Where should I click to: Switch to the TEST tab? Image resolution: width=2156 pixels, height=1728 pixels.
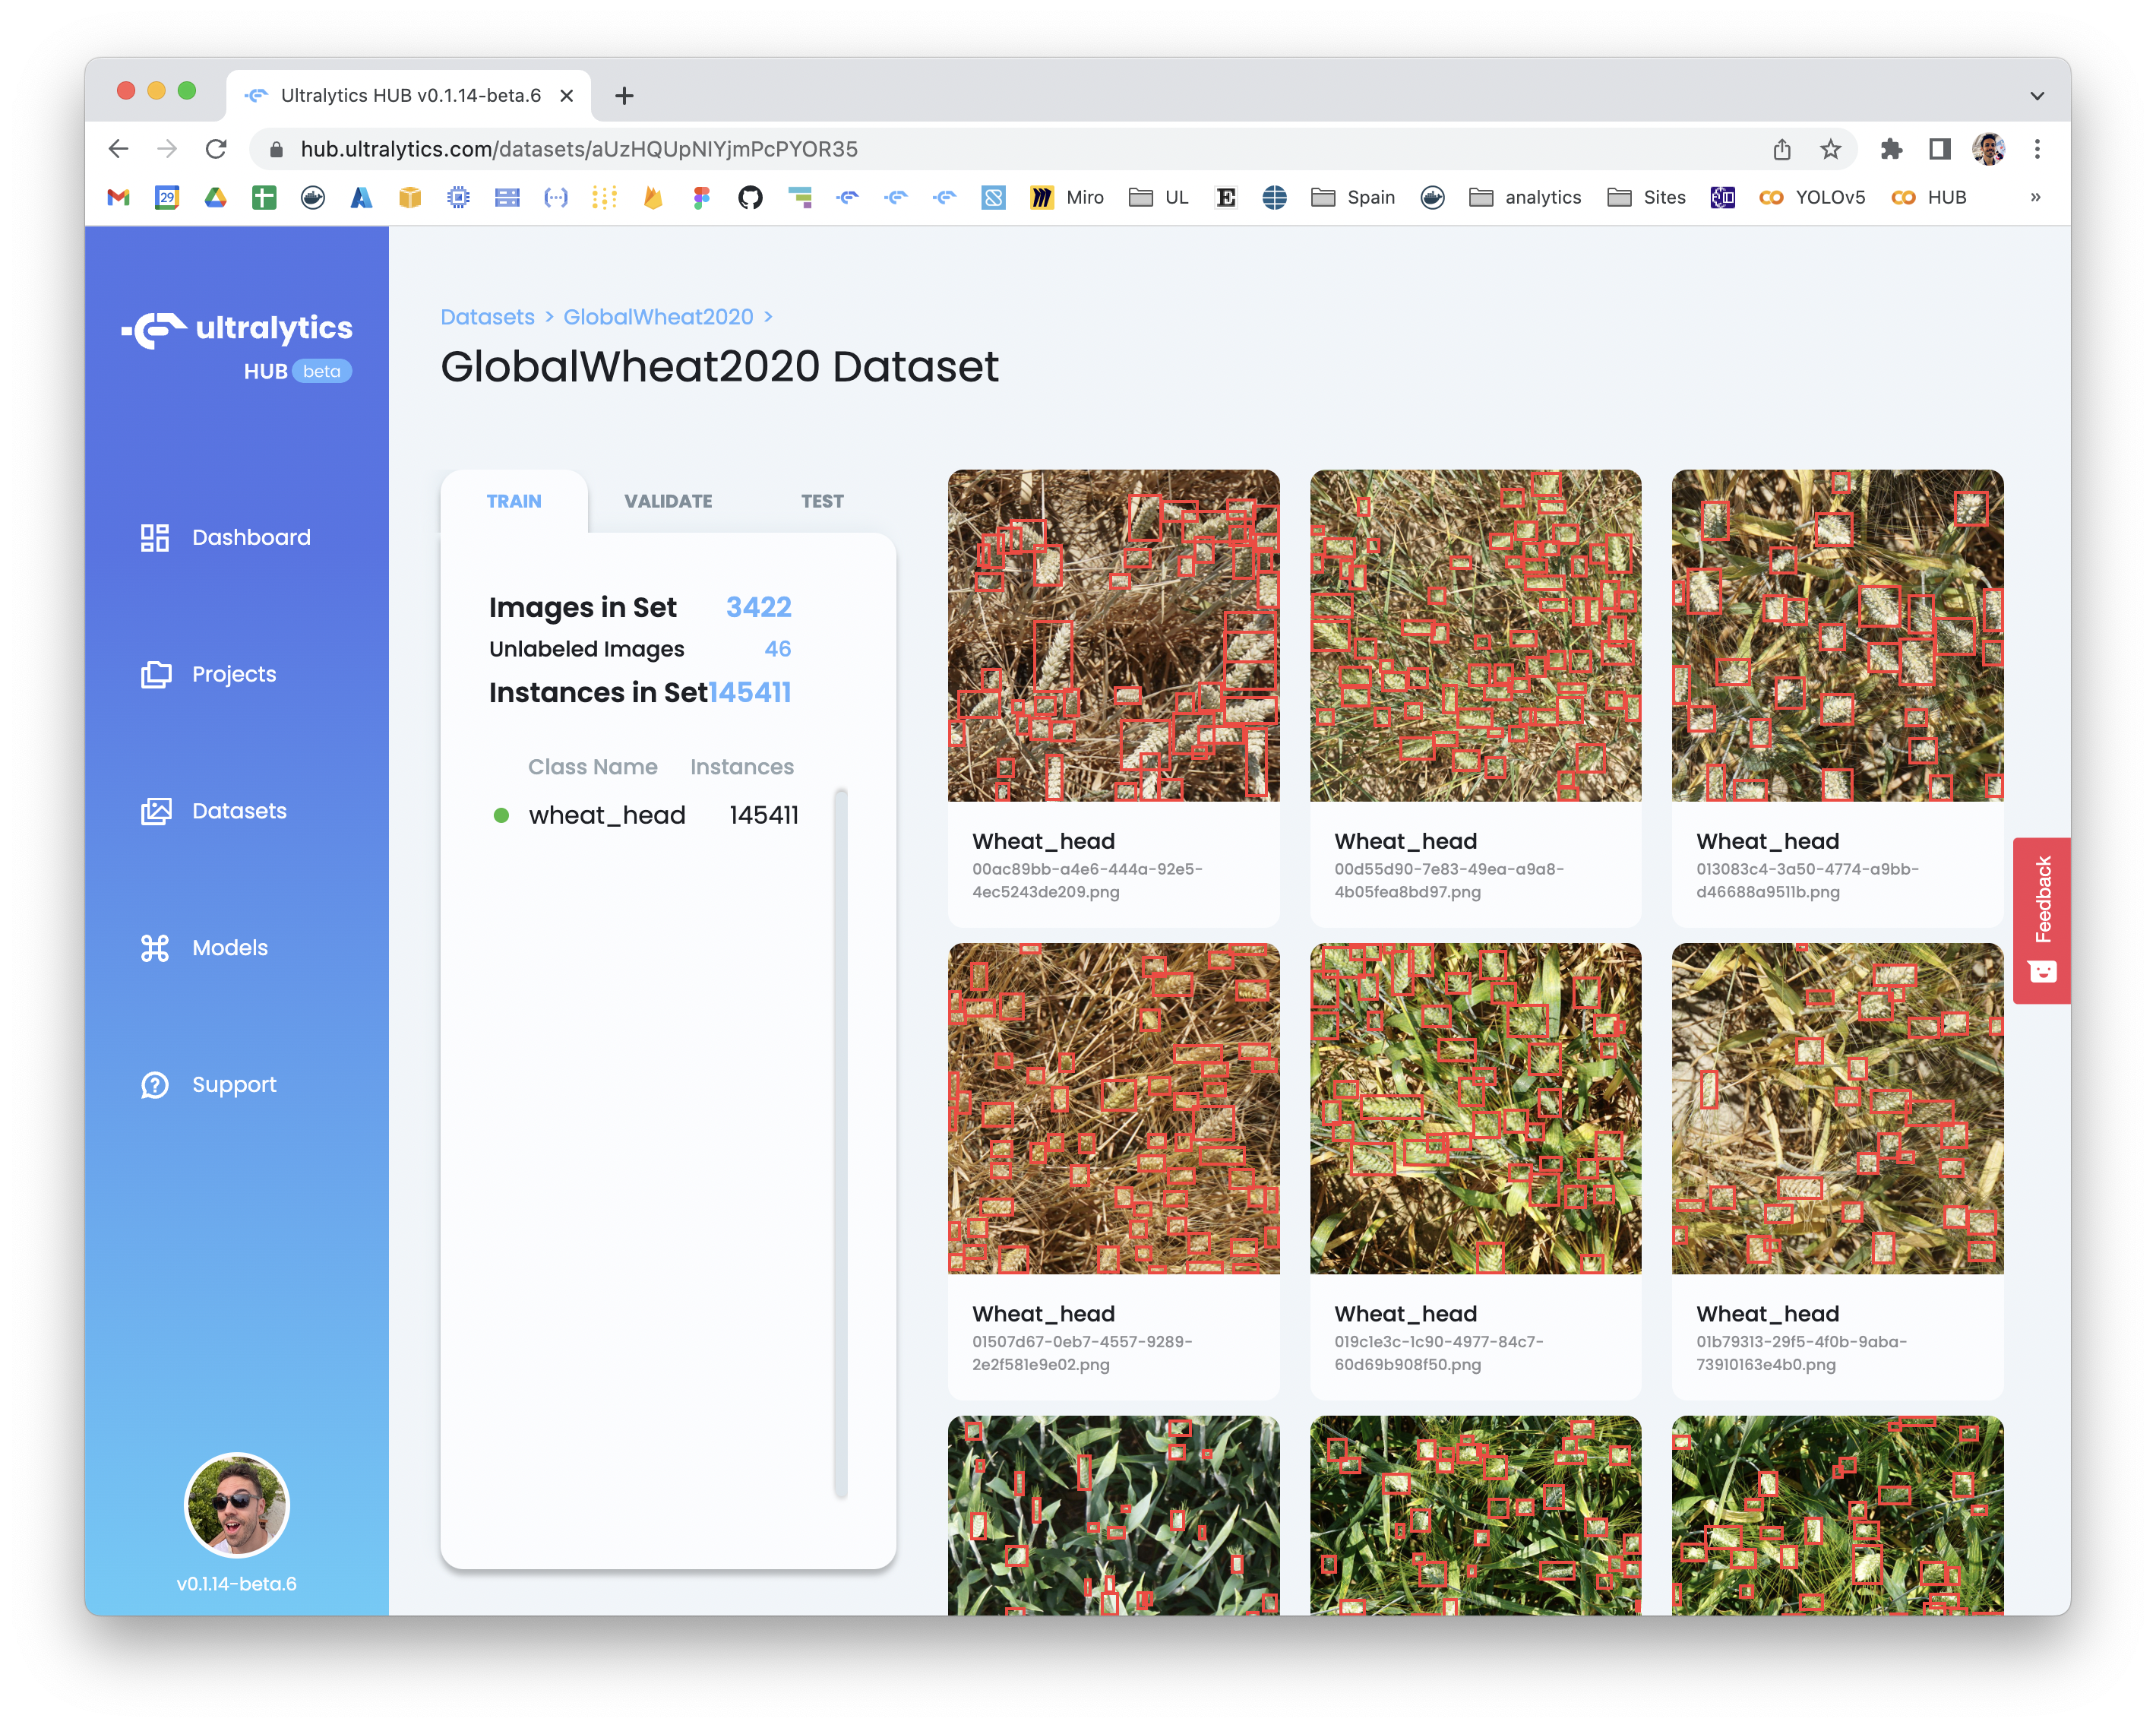coord(821,501)
